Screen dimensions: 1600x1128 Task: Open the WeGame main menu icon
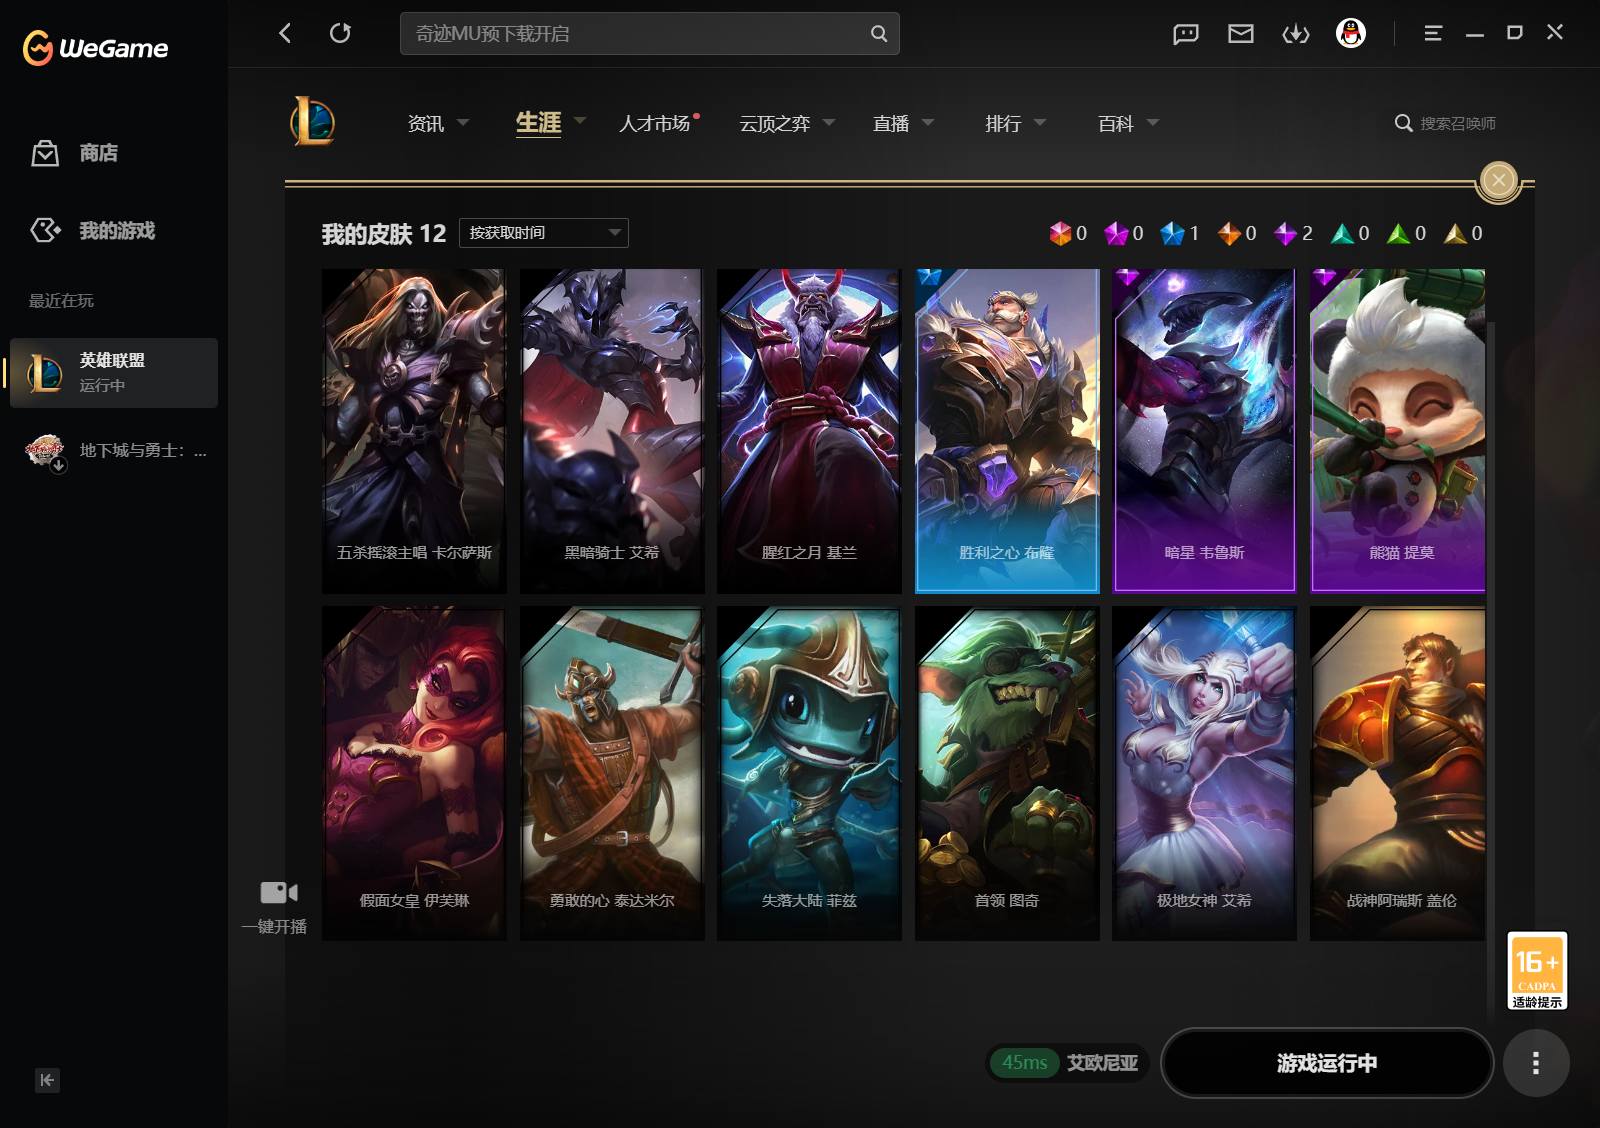click(1433, 33)
